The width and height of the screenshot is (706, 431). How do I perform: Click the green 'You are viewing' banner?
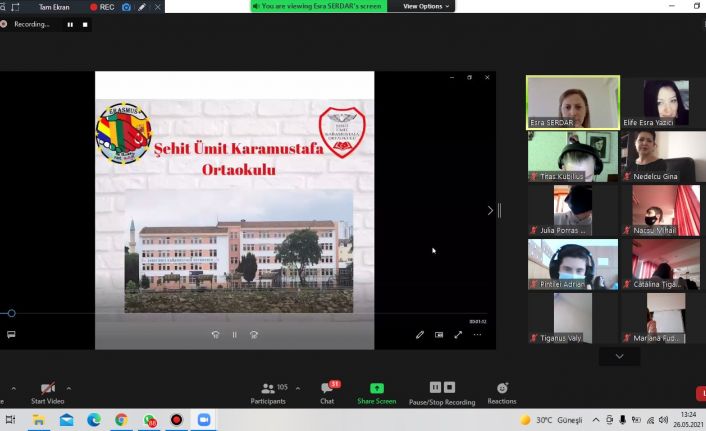319,6
